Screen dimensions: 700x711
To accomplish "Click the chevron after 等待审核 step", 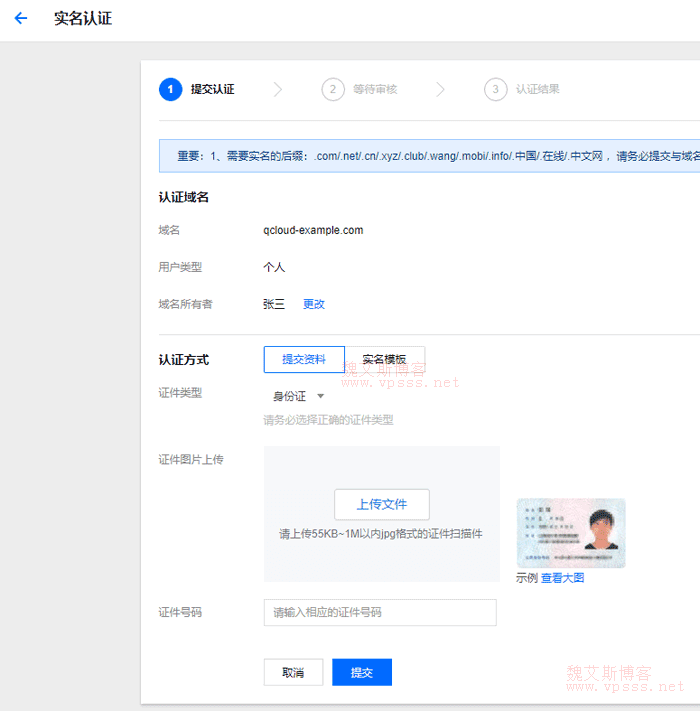I will coord(440,89).
